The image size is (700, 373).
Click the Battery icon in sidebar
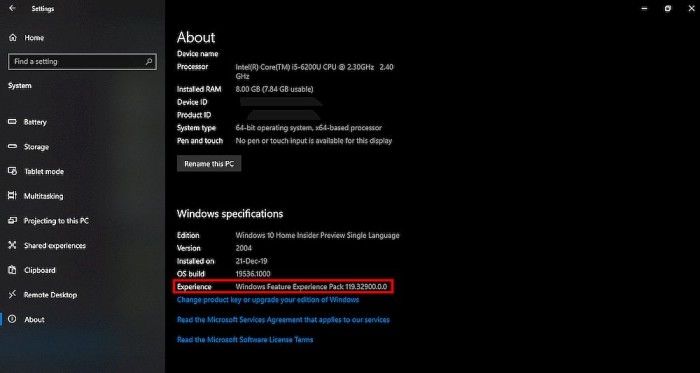(12, 122)
